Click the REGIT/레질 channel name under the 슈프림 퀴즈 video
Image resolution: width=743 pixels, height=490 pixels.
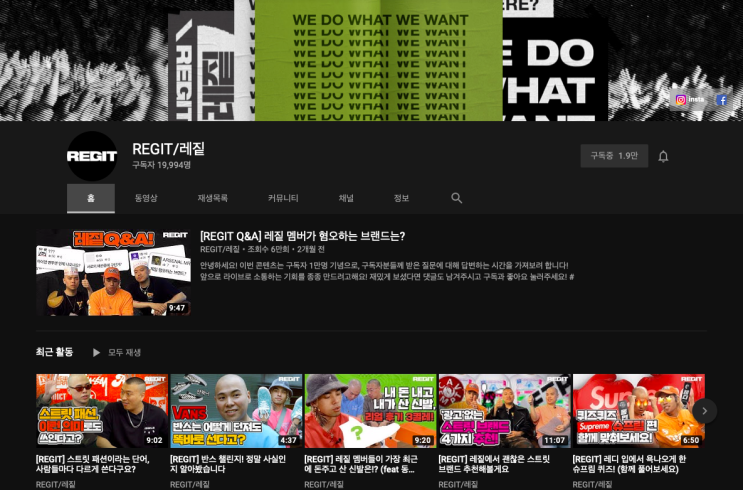click(x=592, y=485)
